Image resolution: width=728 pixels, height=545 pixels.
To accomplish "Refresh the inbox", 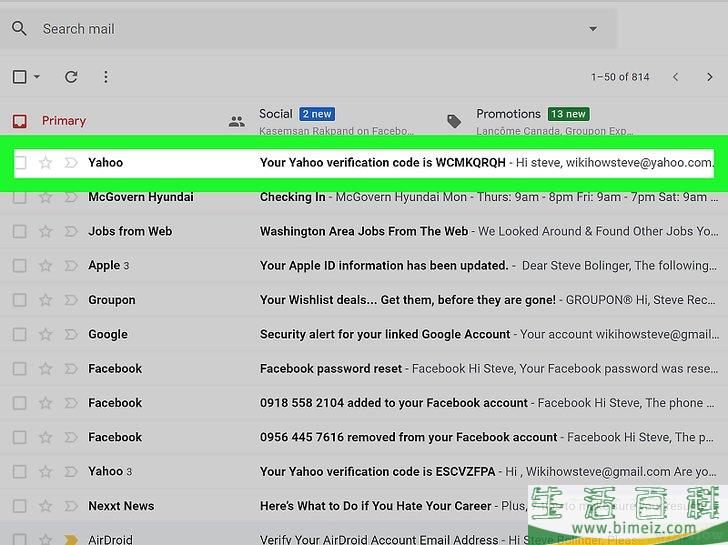I will pos(71,77).
